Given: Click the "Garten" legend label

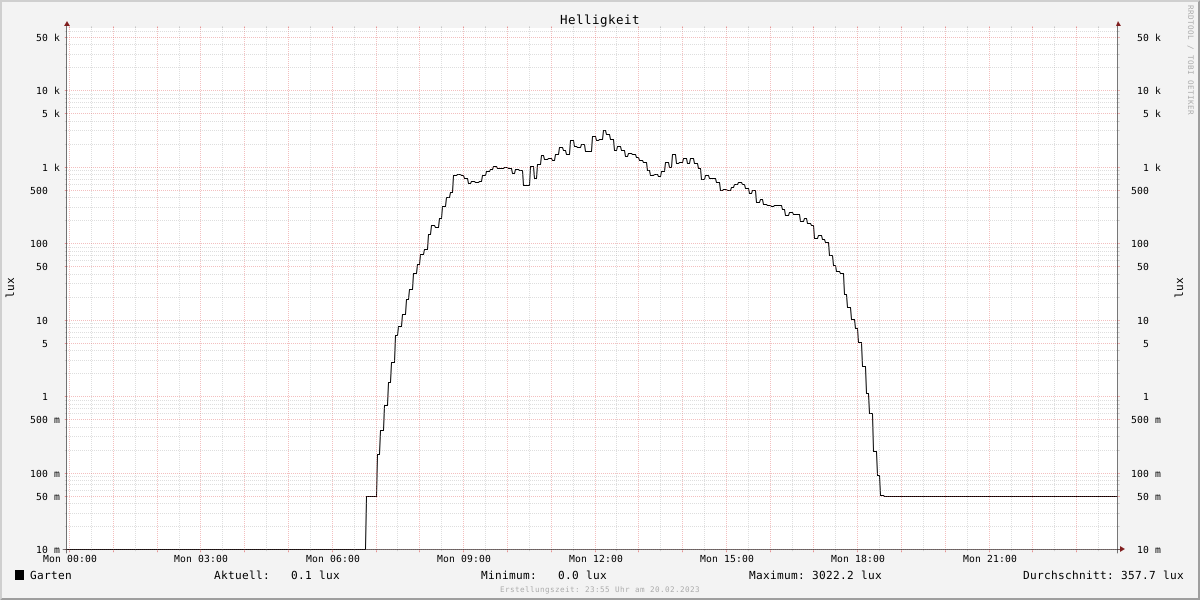Looking at the screenshot, I should pos(51,575).
